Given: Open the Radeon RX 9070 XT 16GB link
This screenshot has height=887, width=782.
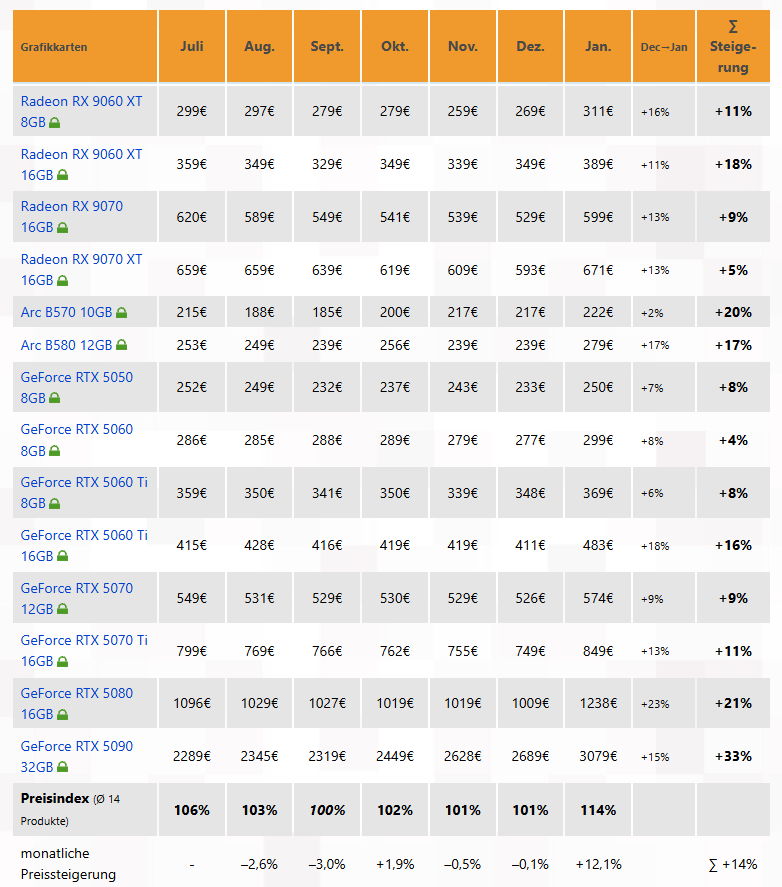Looking at the screenshot, I should tap(81, 259).
